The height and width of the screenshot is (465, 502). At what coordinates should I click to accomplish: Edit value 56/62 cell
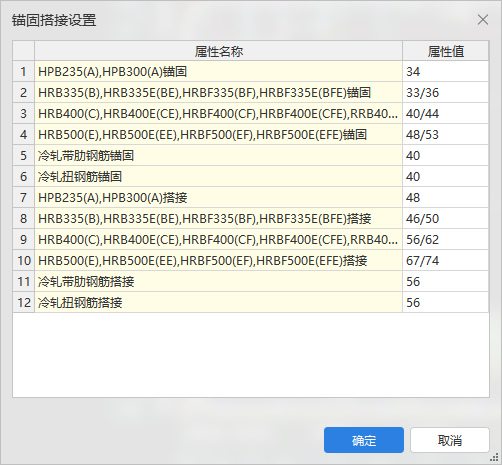pyautogui.click(x=446, y=239)
